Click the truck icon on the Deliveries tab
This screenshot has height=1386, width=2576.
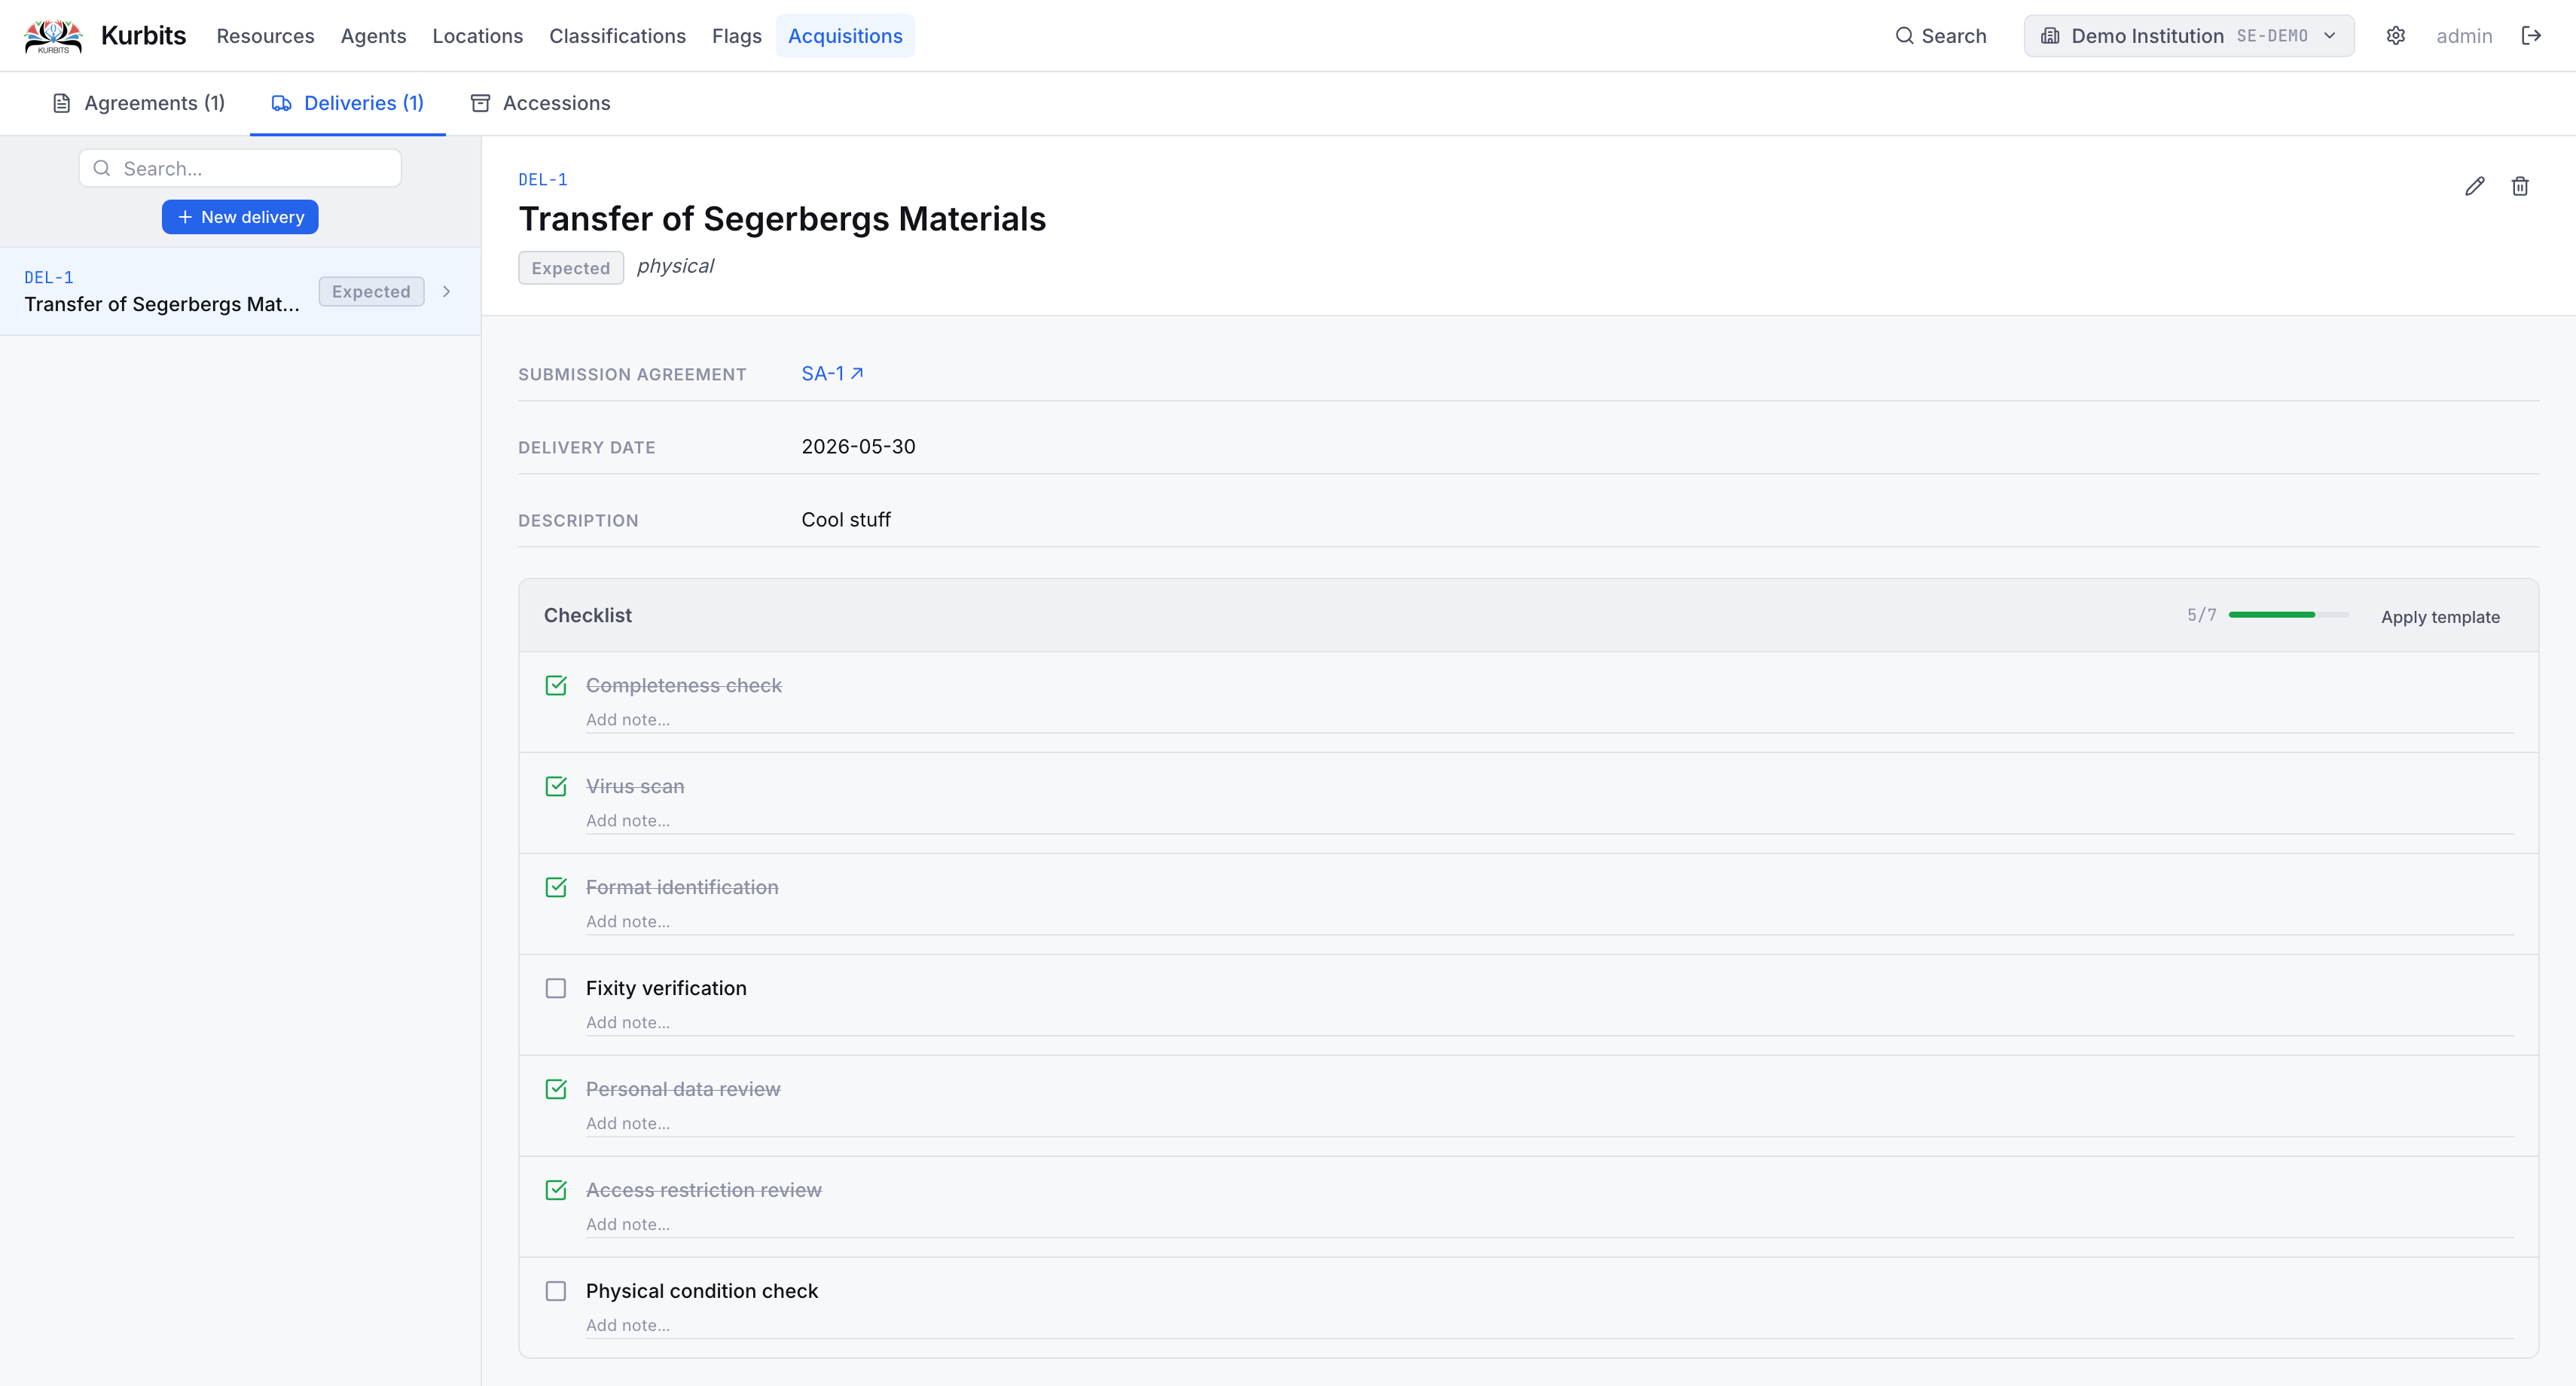(281, 103)
